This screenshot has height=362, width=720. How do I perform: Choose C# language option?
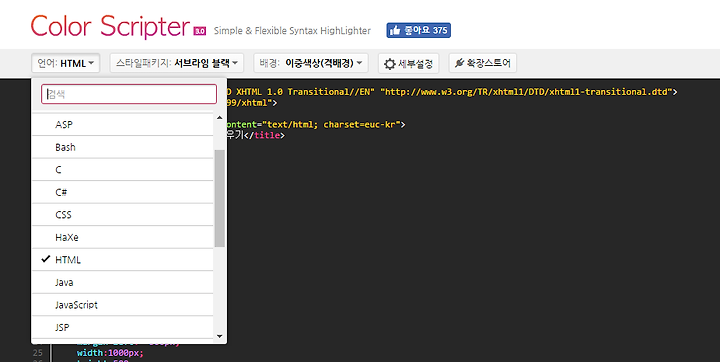coord(123,192)
